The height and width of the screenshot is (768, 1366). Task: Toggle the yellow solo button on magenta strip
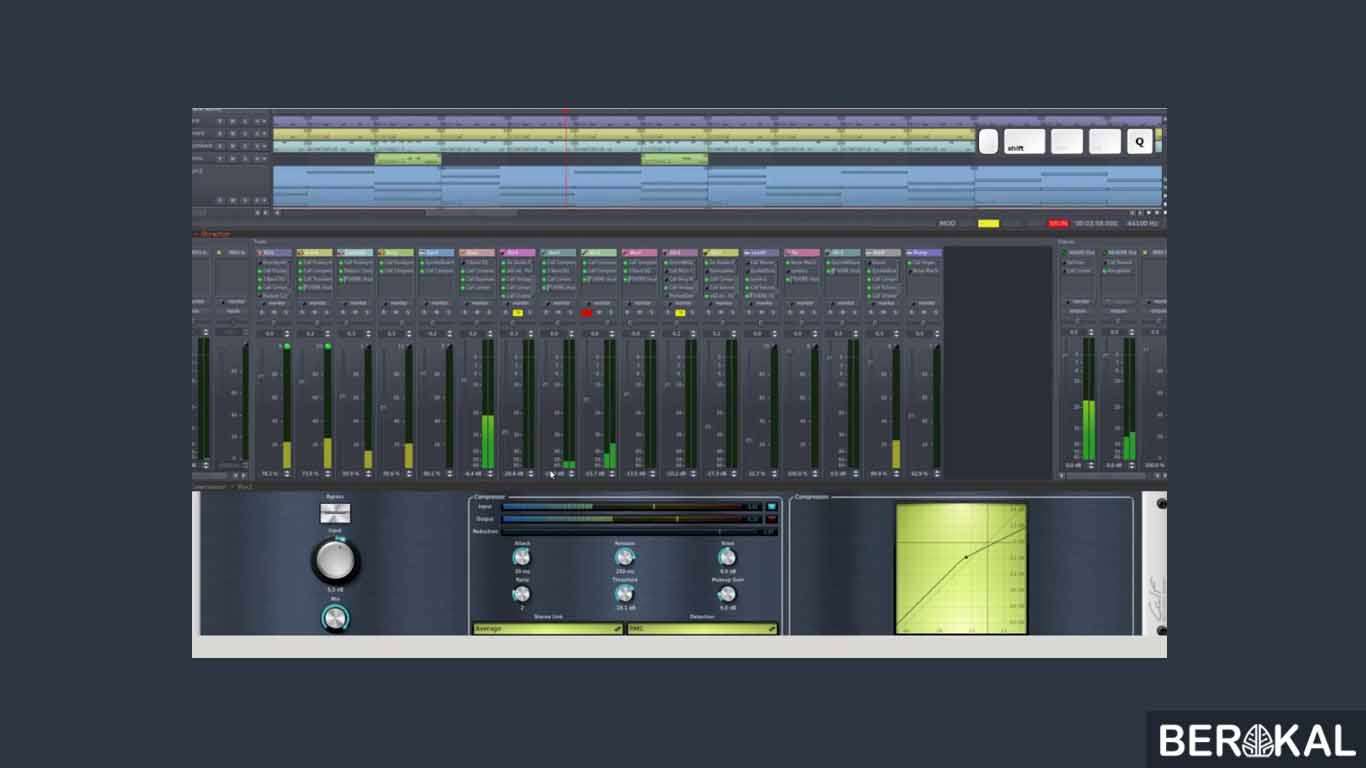point(518,313)
